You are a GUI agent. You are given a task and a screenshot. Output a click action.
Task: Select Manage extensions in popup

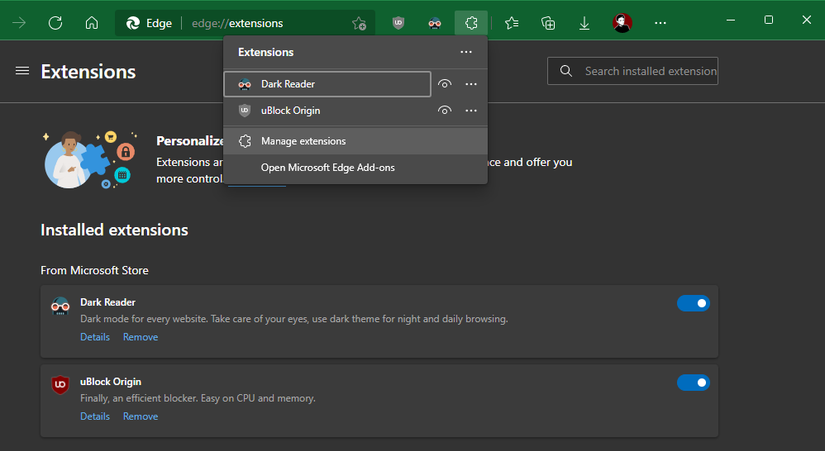[303, 141]
